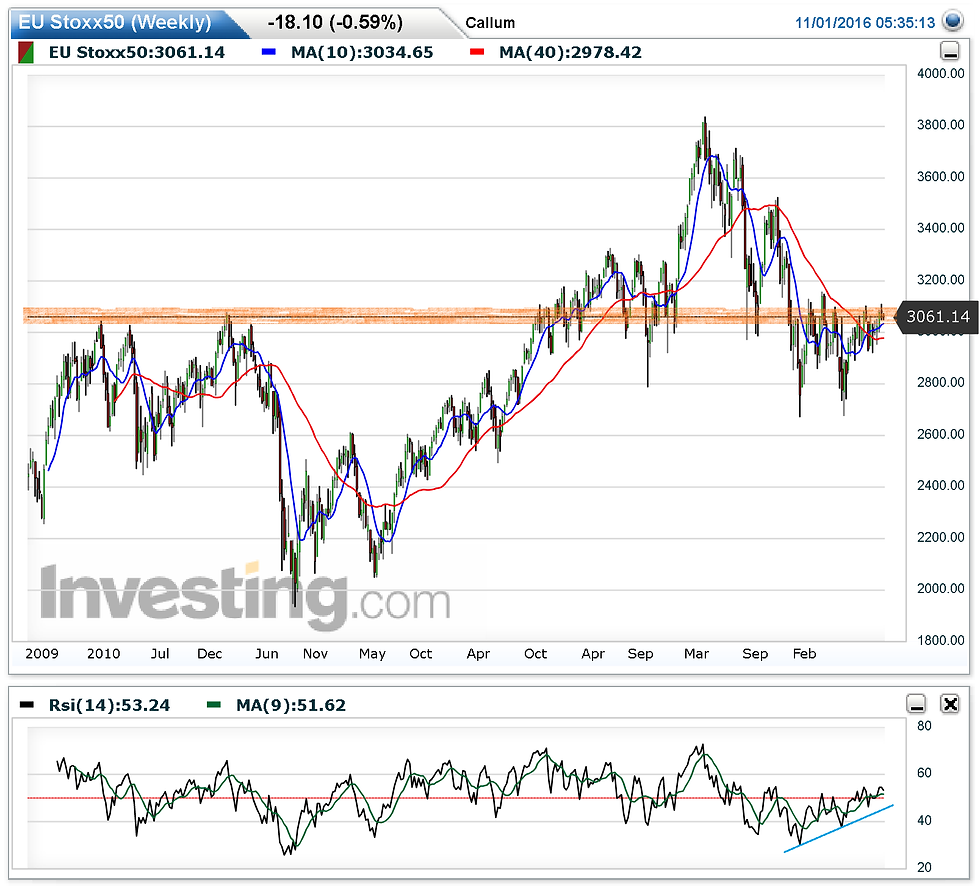Click the Rsi(14):53.24 legend text
Screen dimensions: 980x886
click(109, 705)
